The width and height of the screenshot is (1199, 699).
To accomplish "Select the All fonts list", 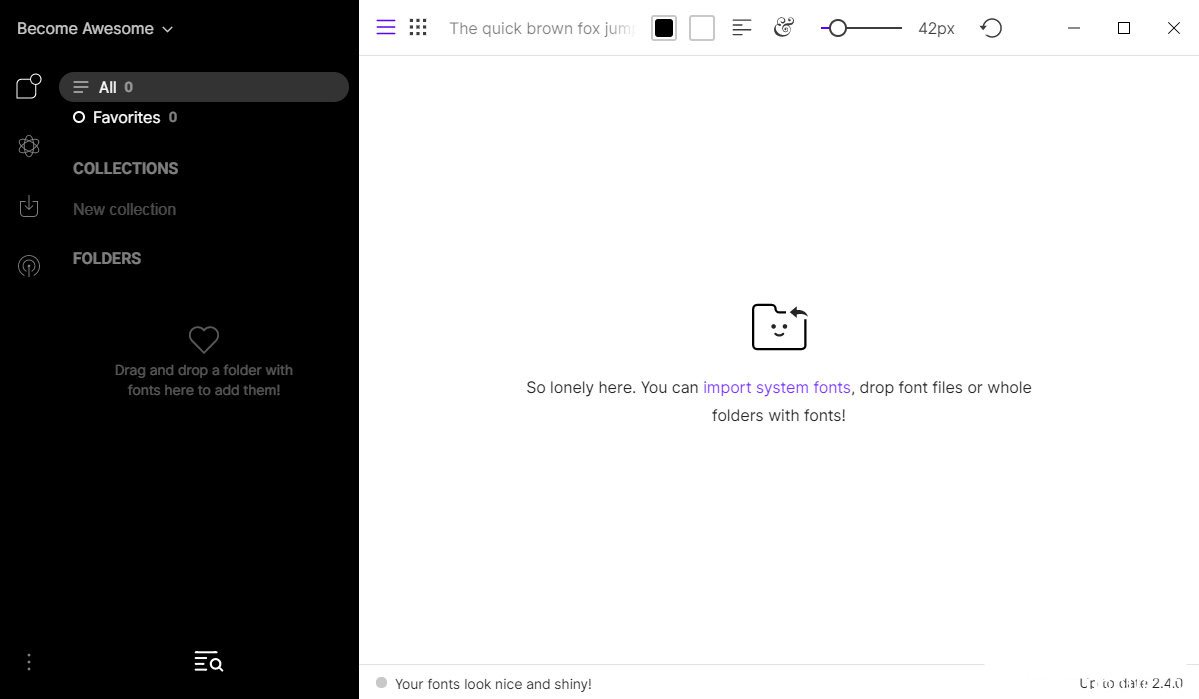I will pos(204,87).
